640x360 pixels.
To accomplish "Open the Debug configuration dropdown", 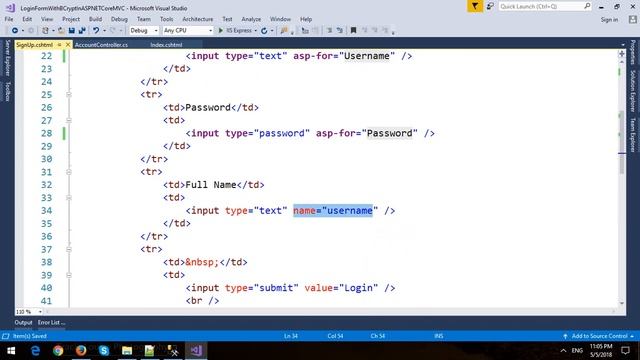I will pyautogui.click(x=144, y=31).
